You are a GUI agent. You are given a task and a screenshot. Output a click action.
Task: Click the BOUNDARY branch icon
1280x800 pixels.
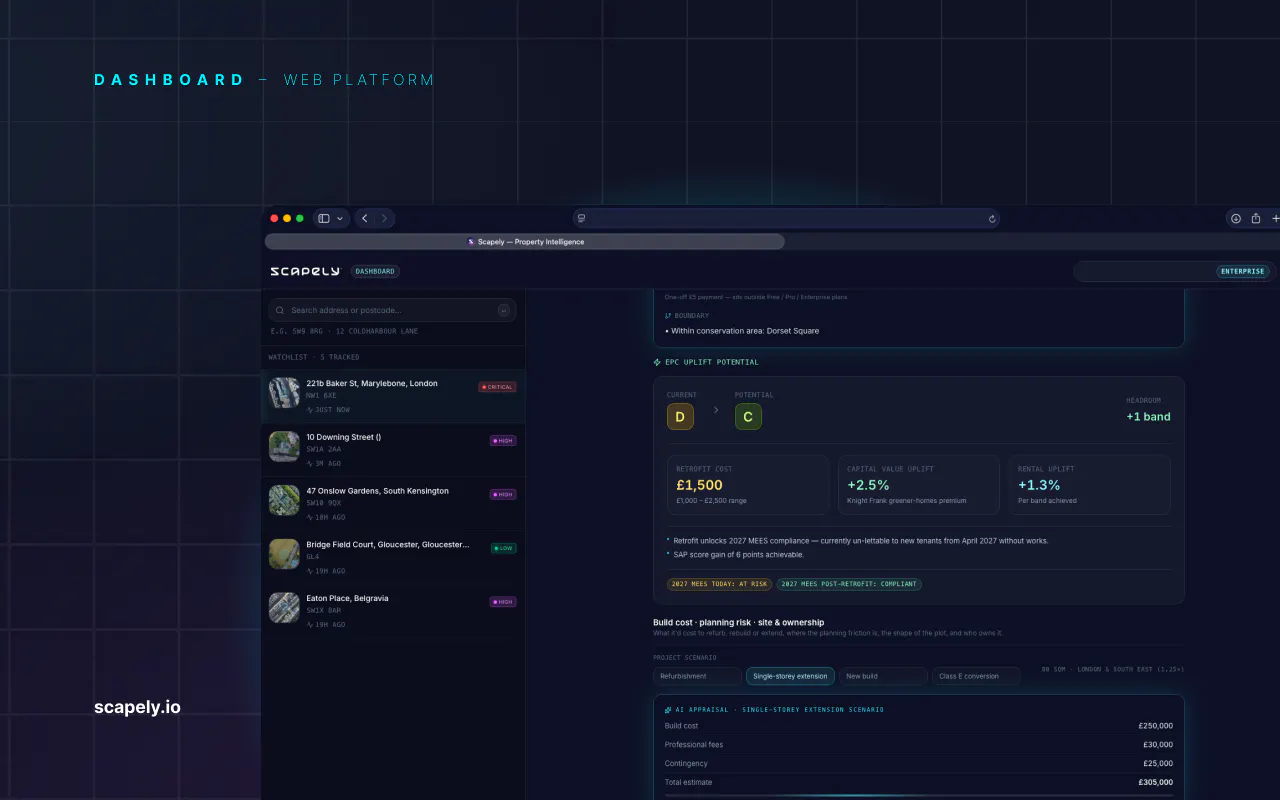point(668,316)
